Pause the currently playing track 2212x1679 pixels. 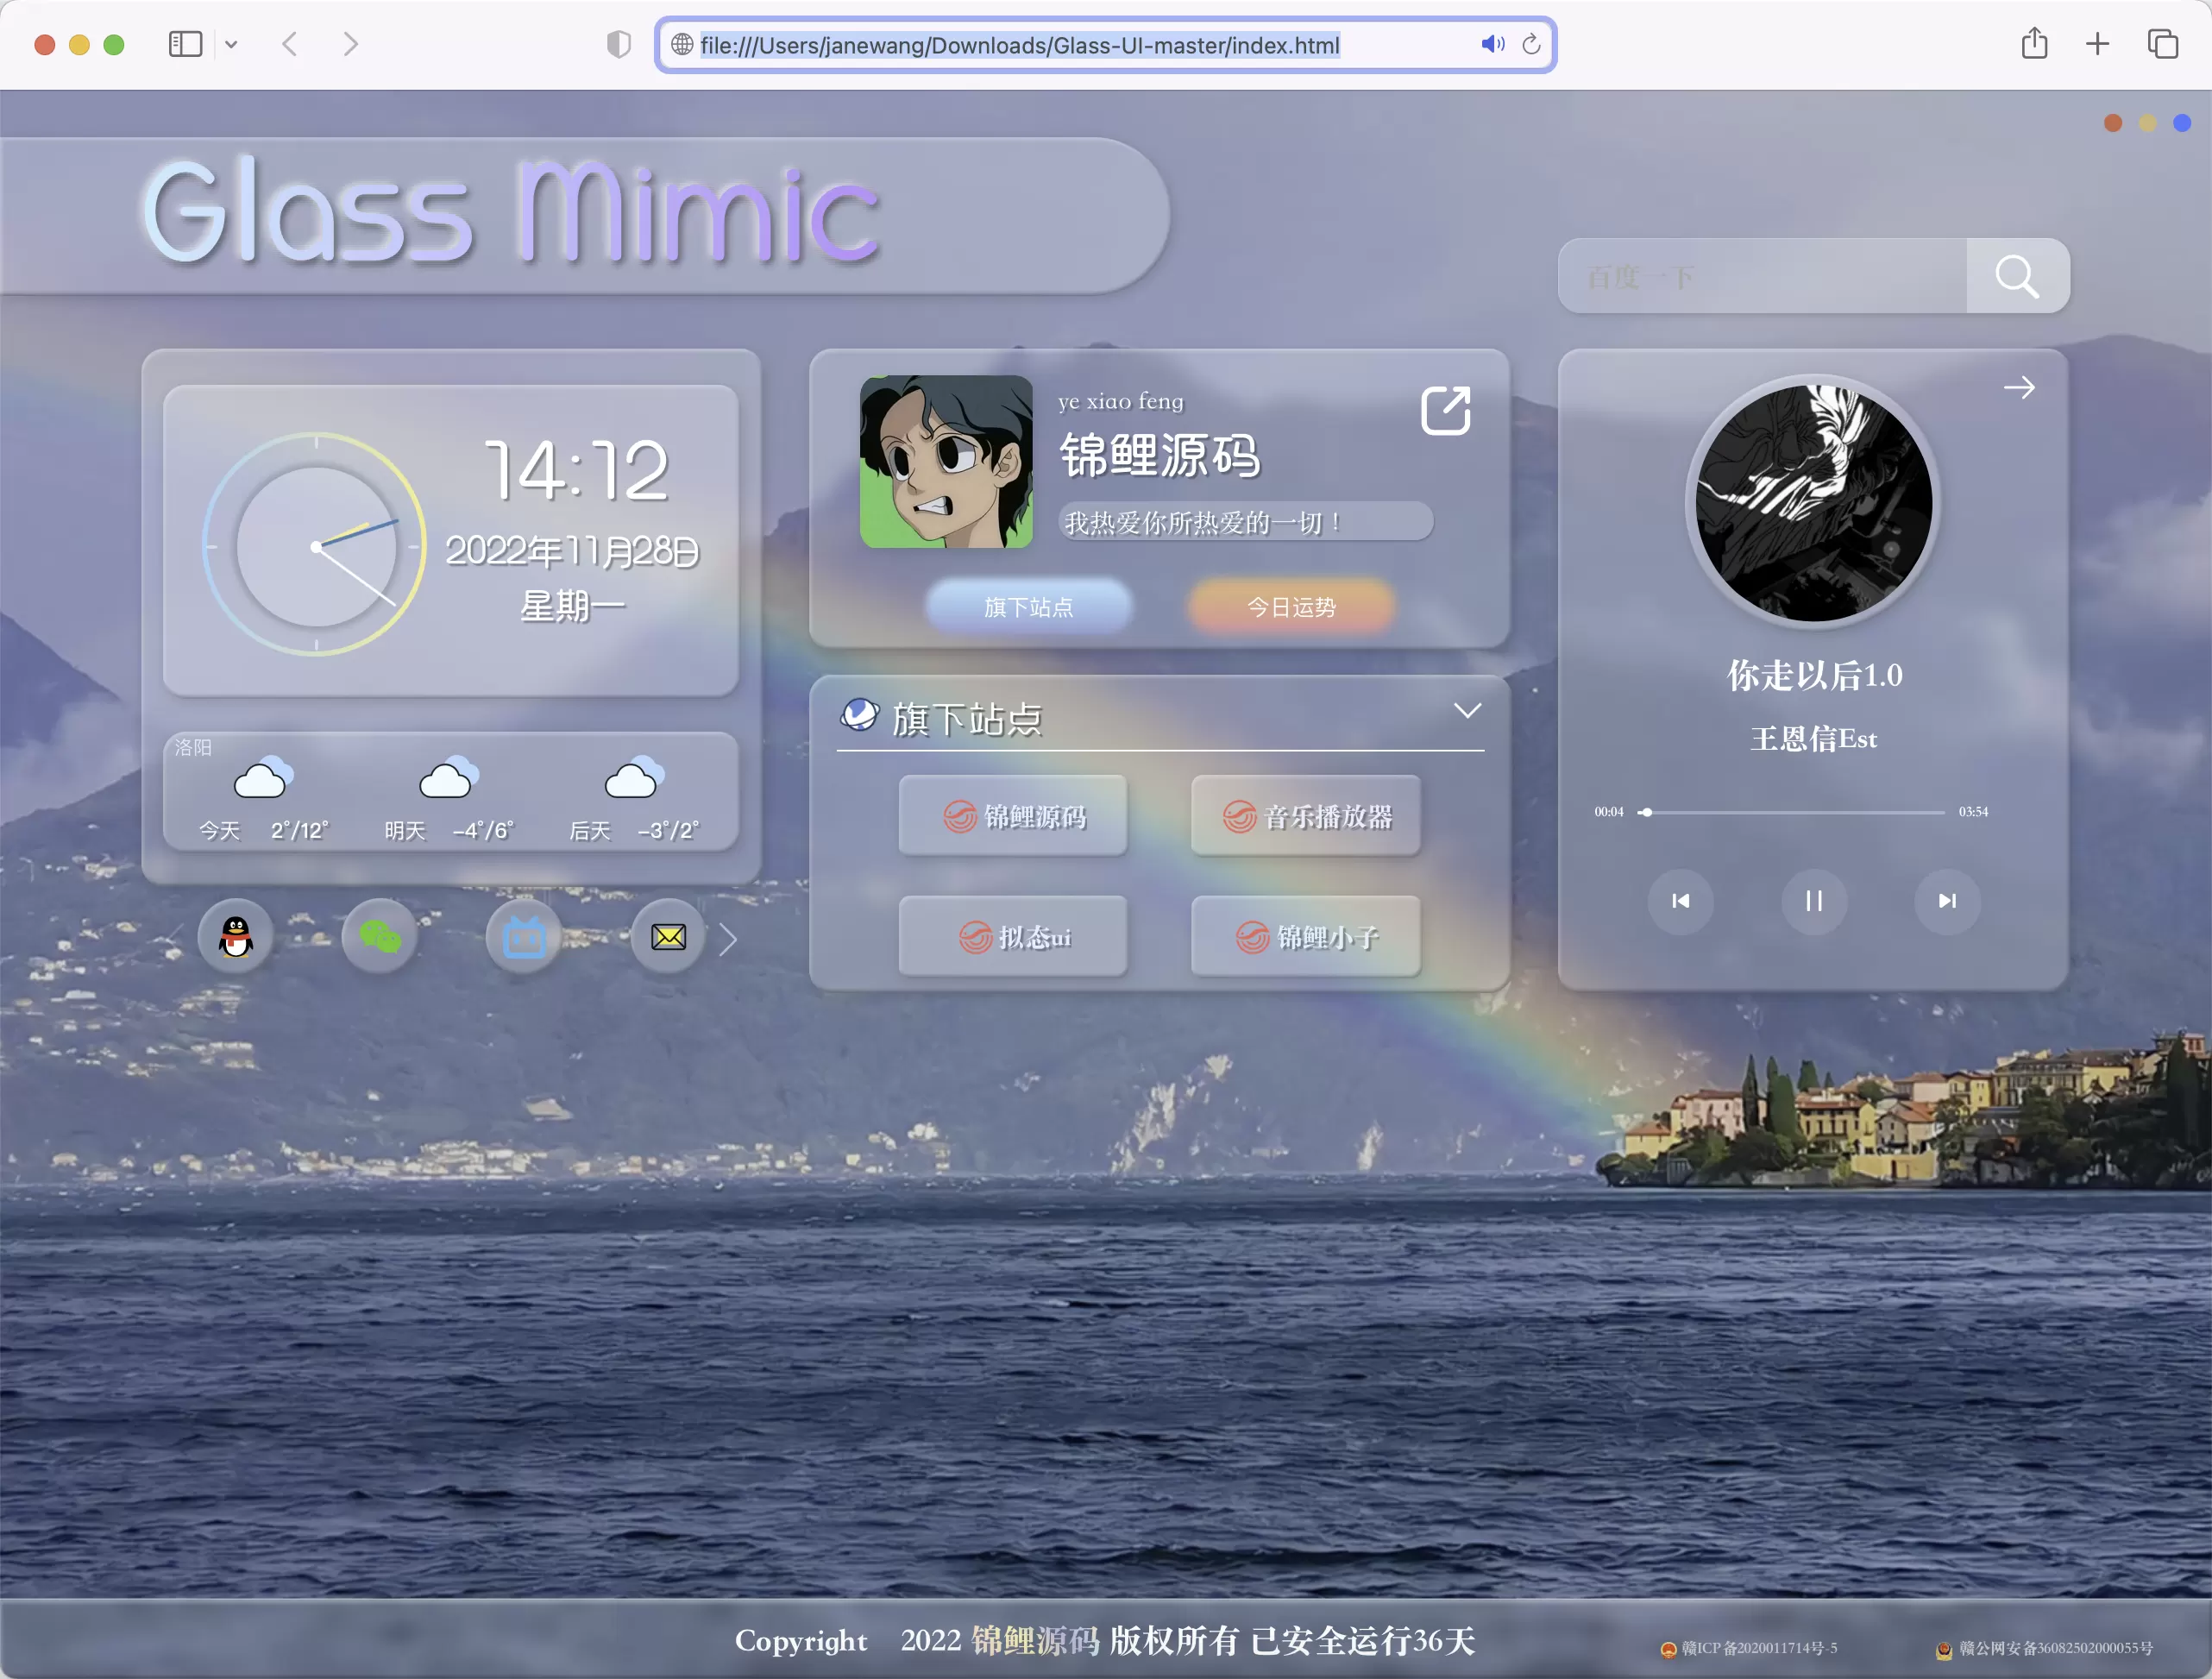(x=1813, y=902)
